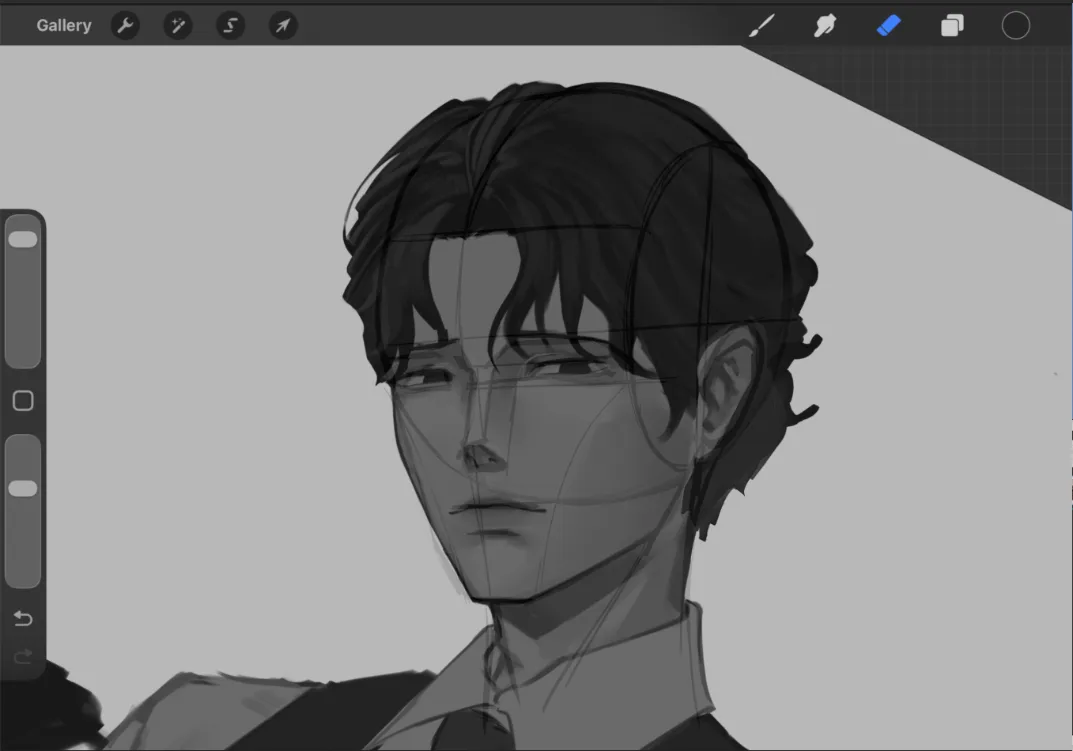Activate the Transform arrow tool
The height and width of the screenshot is (751, 1073).
[x=283, y=26]
